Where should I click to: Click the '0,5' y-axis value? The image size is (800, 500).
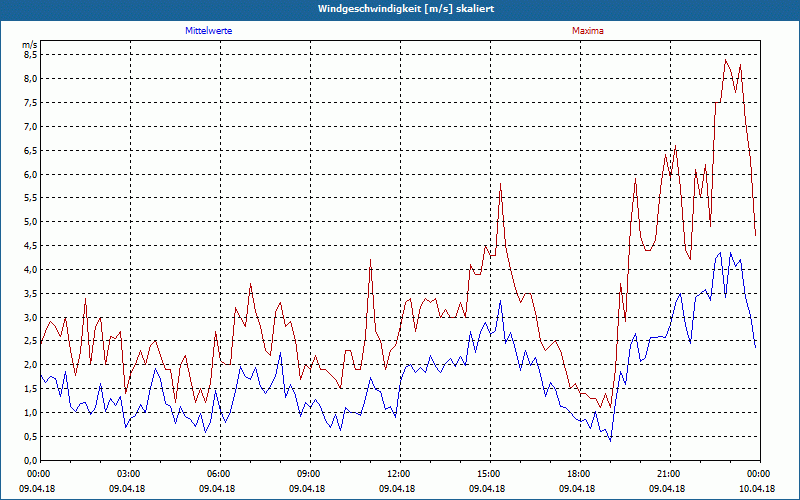coord(31,437)
